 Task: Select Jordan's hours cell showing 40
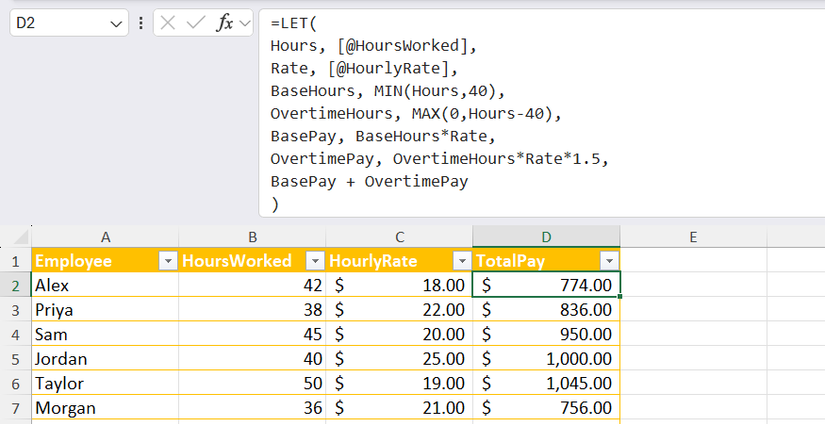pos(252,359)
